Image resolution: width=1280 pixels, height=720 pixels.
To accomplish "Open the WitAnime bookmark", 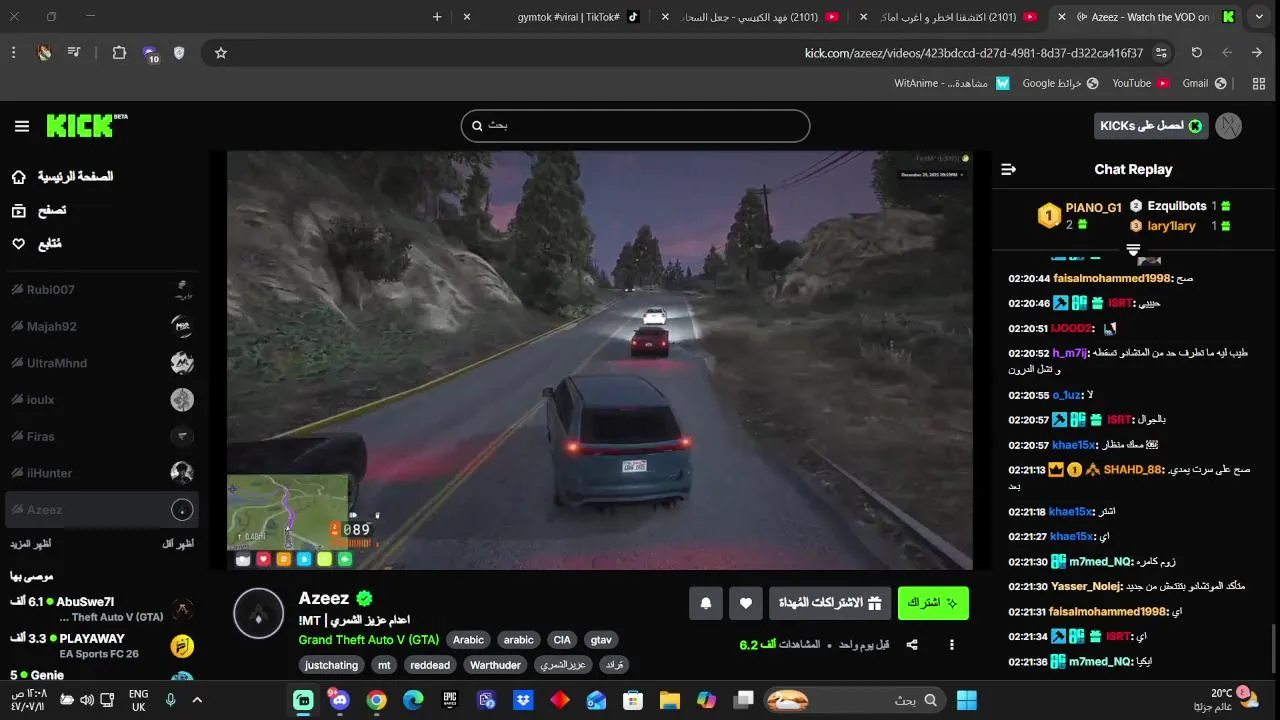I will 951,83.
